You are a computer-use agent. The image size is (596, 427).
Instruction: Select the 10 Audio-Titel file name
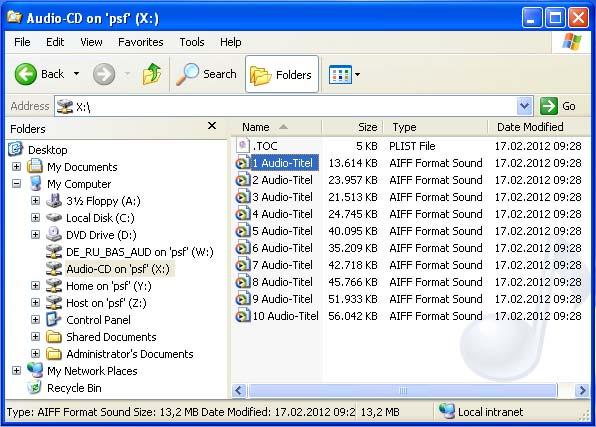(x=285, y=316)
